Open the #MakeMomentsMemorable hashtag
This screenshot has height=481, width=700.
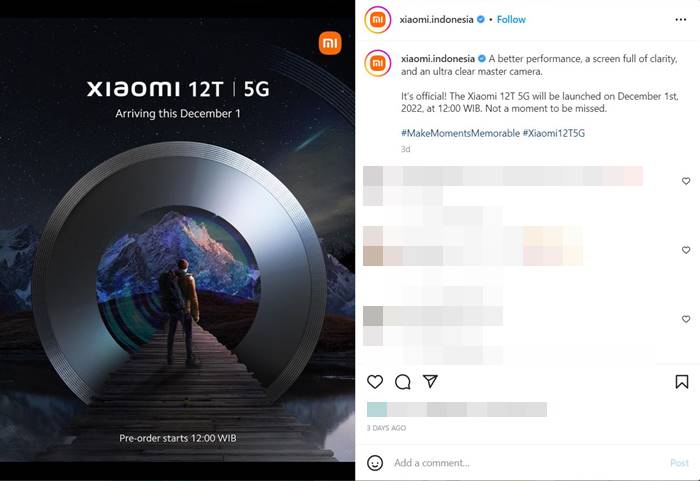click(460, 133)
